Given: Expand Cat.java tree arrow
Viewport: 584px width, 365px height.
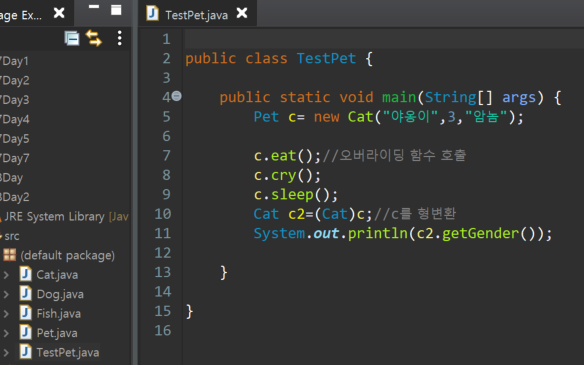Looking at the screenshot, I should coord(6,275).
